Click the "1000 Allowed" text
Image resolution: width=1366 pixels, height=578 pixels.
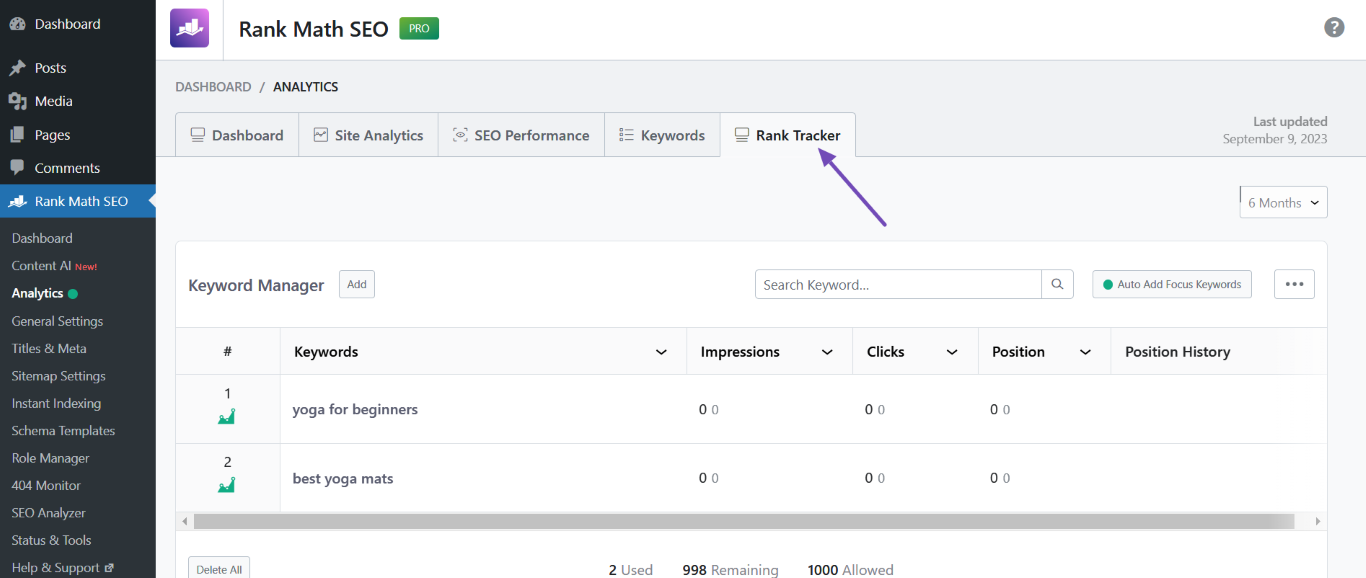(x=851, y=570)
